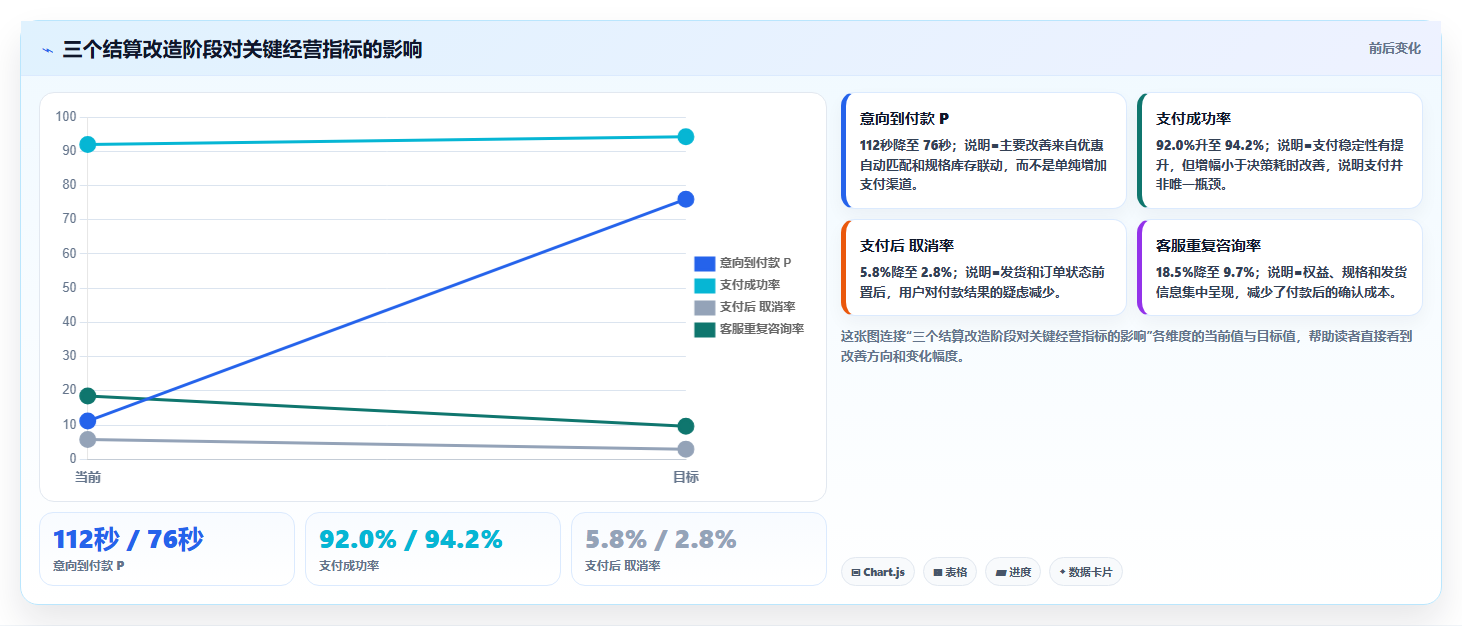The height and width of the screenshot is (626, 1462).
Task: Toggle the 支付成功率 legend swatch
Action: tap(705, 285)
